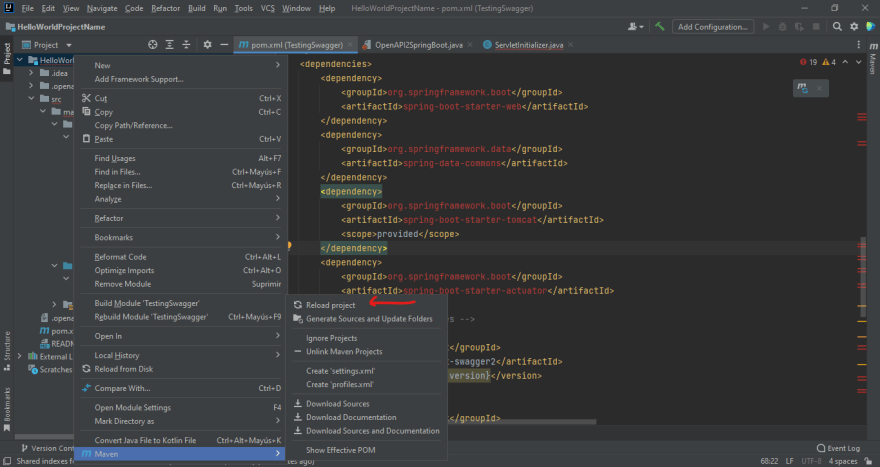
Task: Select Add Framework Support... entry
Action: pyautogui.click(x=183, y=79)
